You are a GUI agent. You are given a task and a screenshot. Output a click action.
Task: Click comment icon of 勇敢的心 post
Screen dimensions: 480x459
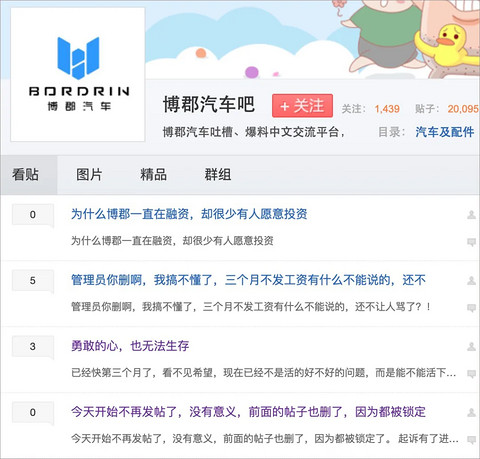471,374
